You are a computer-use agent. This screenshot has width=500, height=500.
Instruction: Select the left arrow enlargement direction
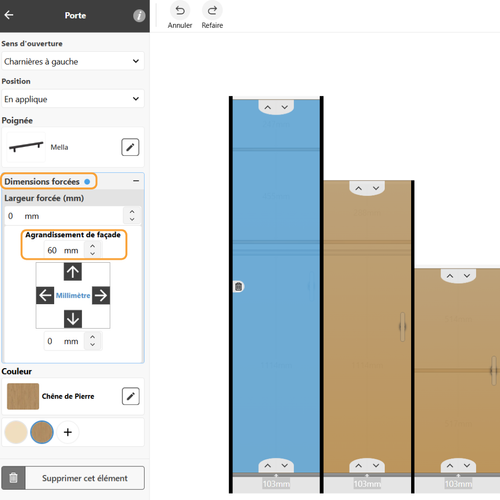tap(45, 295)
